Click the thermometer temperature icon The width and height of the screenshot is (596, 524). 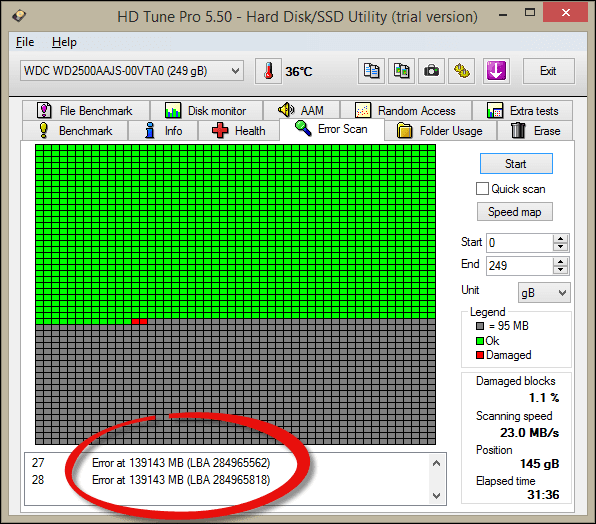coord(268,71)
